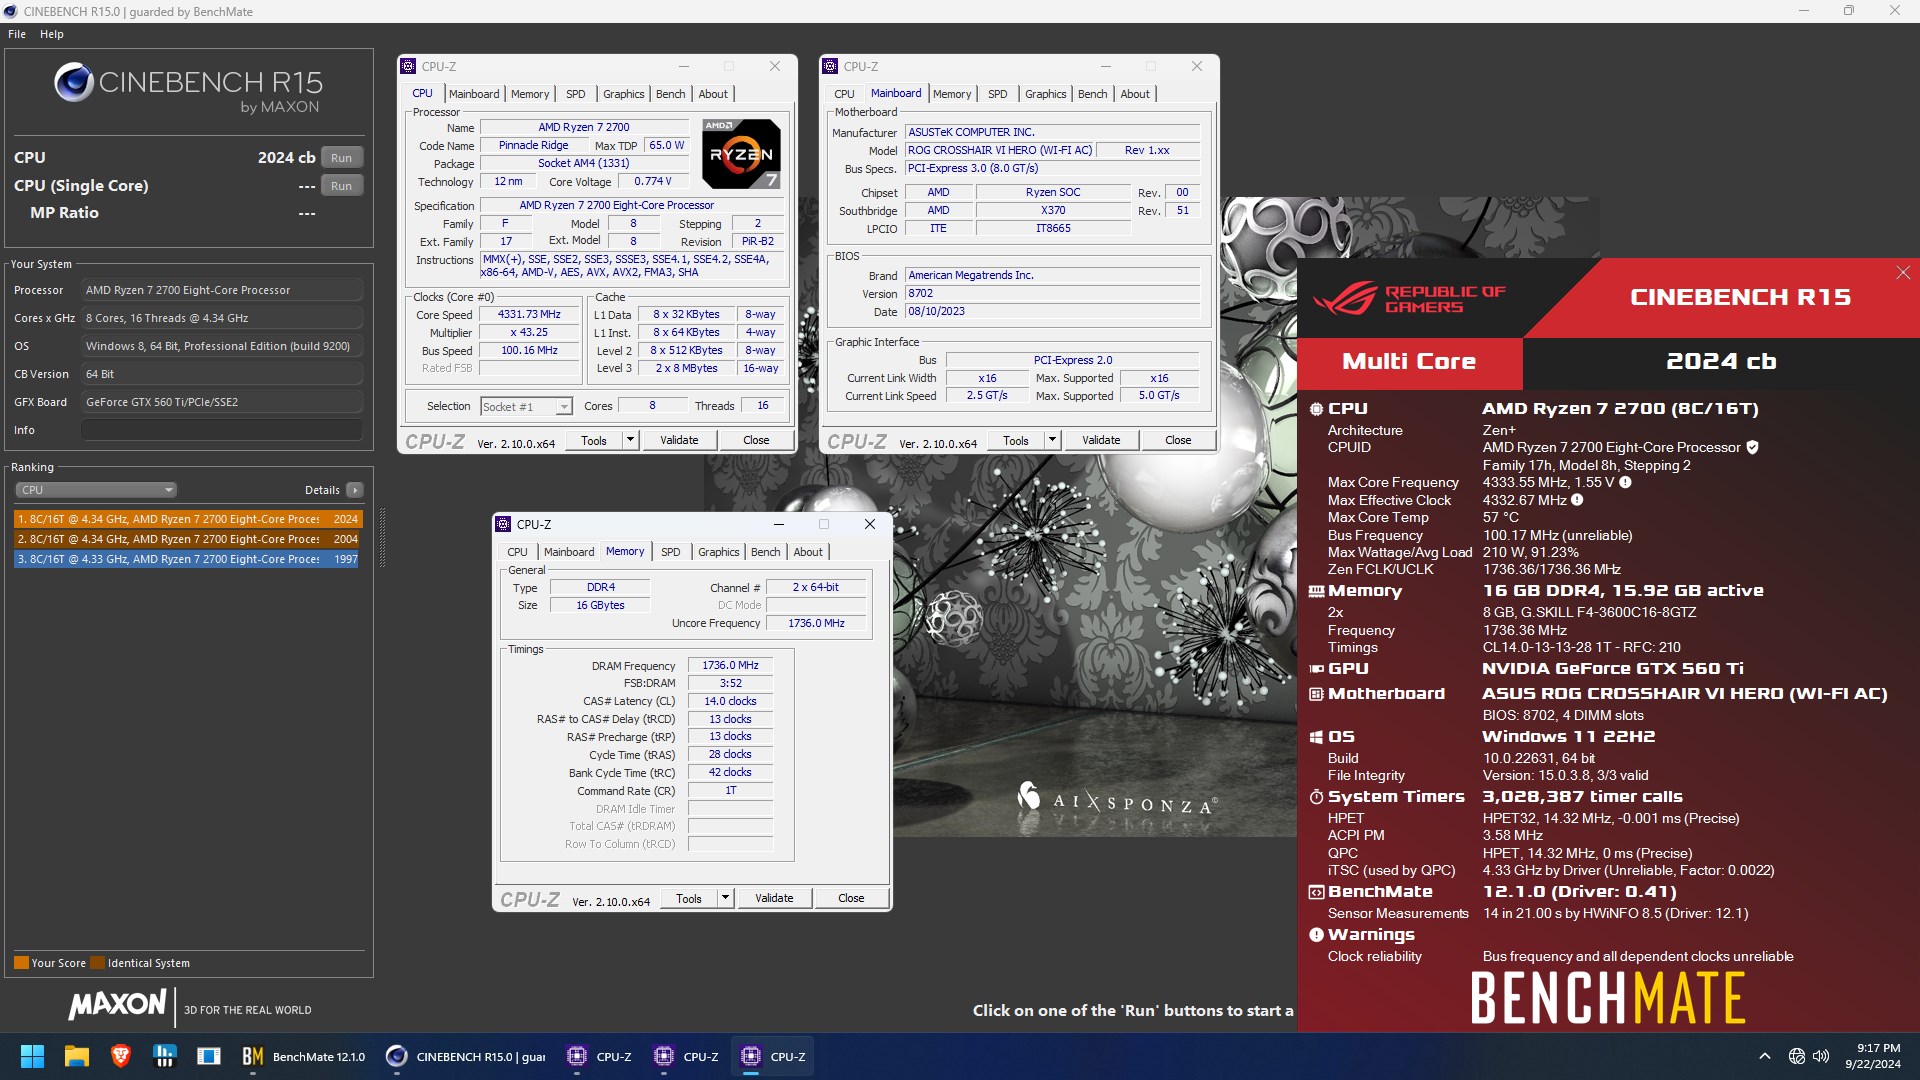This screenshot has width=1920, height=1080.
Task: Open Bench tab in first CPU-Z window
Action: point(670,94)
